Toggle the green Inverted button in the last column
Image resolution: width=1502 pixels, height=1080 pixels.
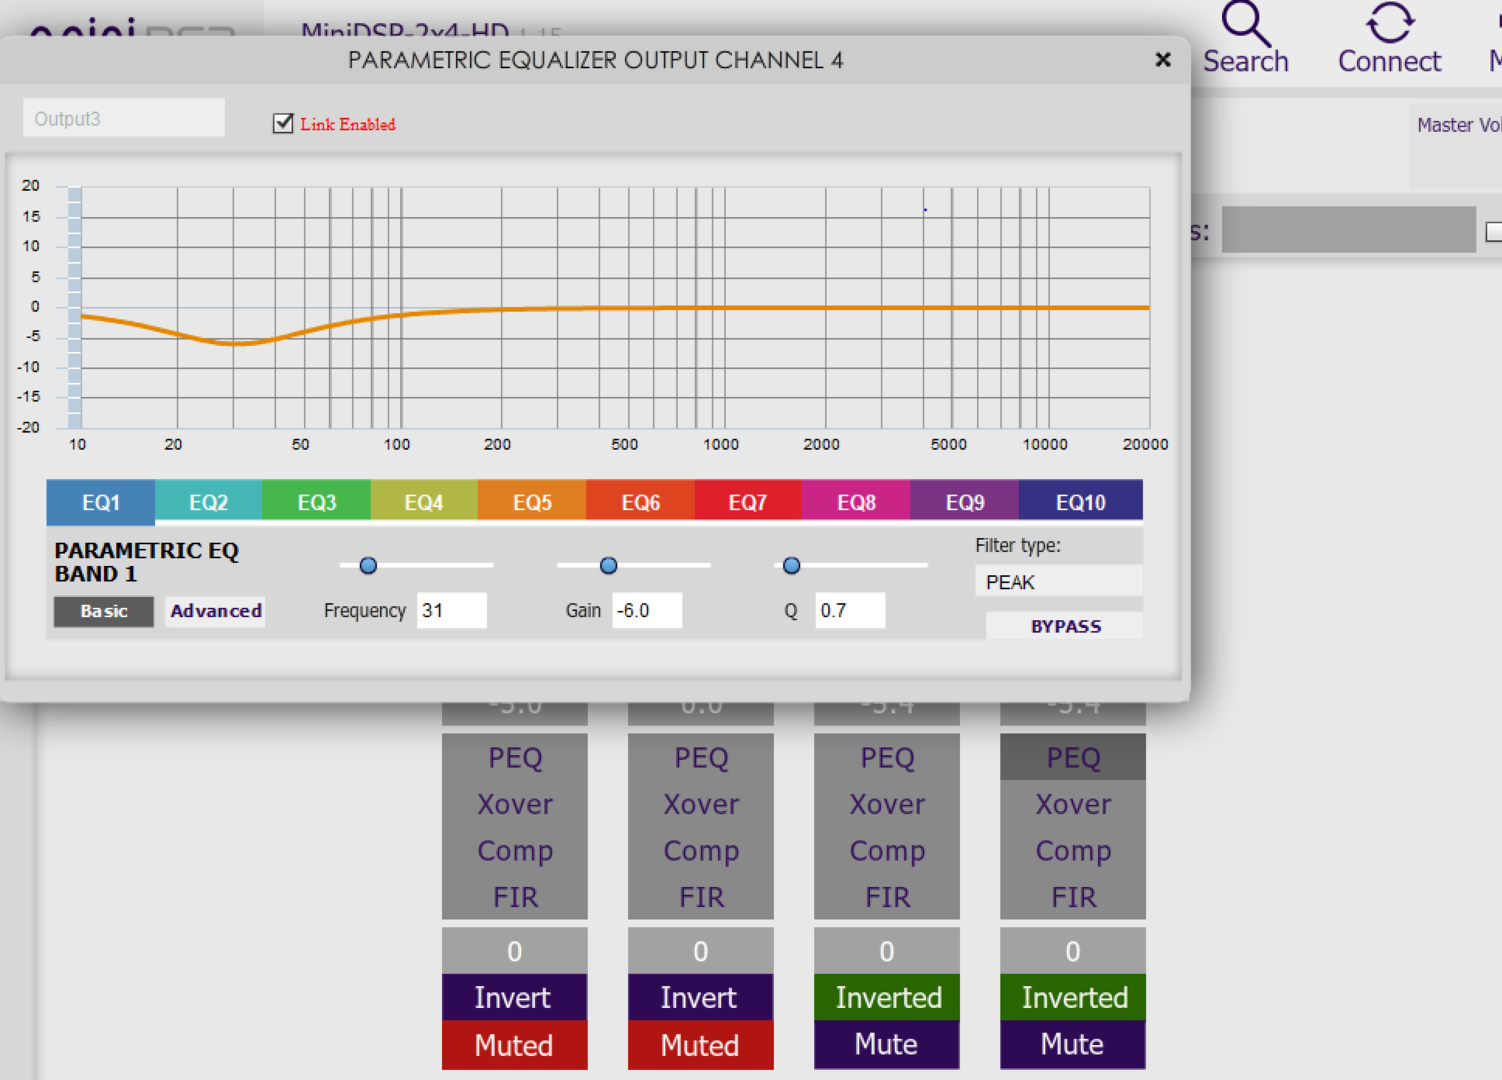click(1073, 997)
